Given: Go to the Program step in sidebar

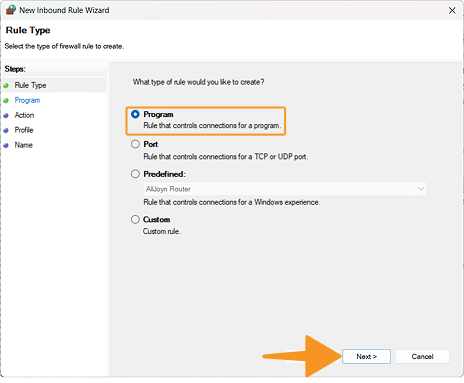Looking at the screenshot, I should point(27,100).
